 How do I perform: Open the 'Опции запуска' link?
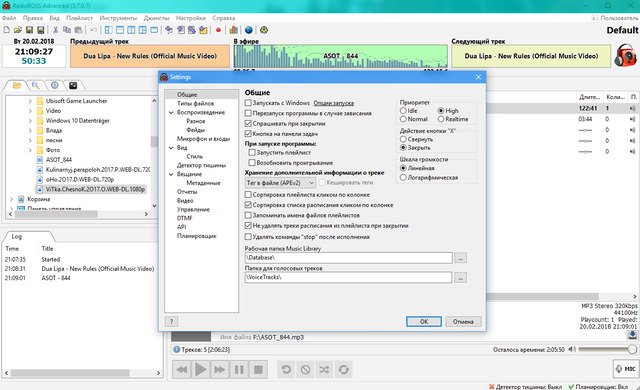point(333,103)
